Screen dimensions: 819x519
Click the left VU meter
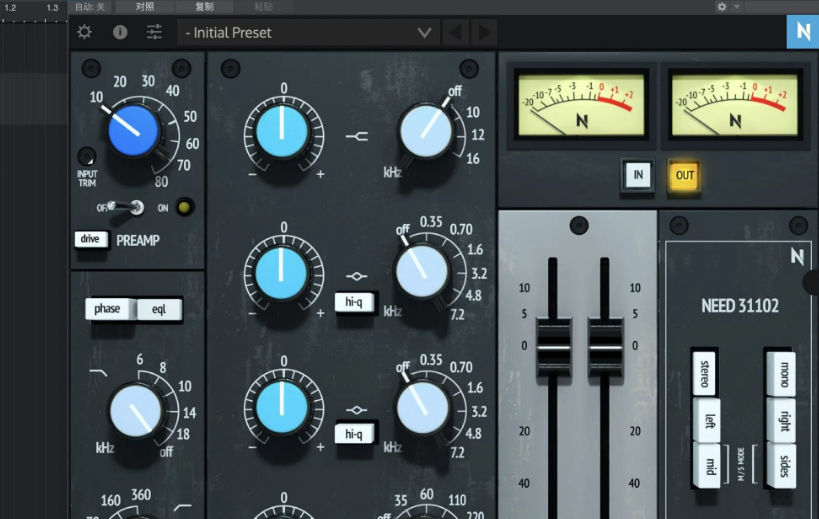581,104
